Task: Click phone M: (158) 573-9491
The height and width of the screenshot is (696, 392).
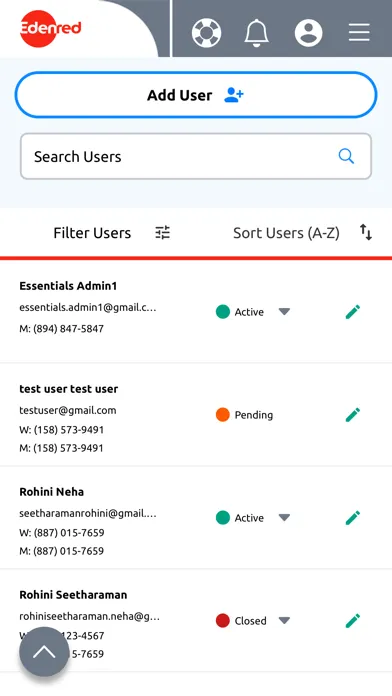Action: 61,448
